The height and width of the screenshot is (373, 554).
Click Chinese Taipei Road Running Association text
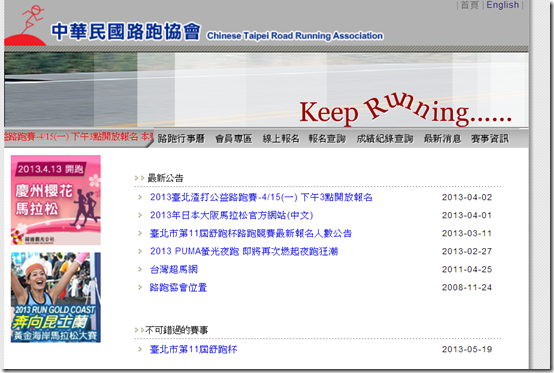[x=295, y=36]
